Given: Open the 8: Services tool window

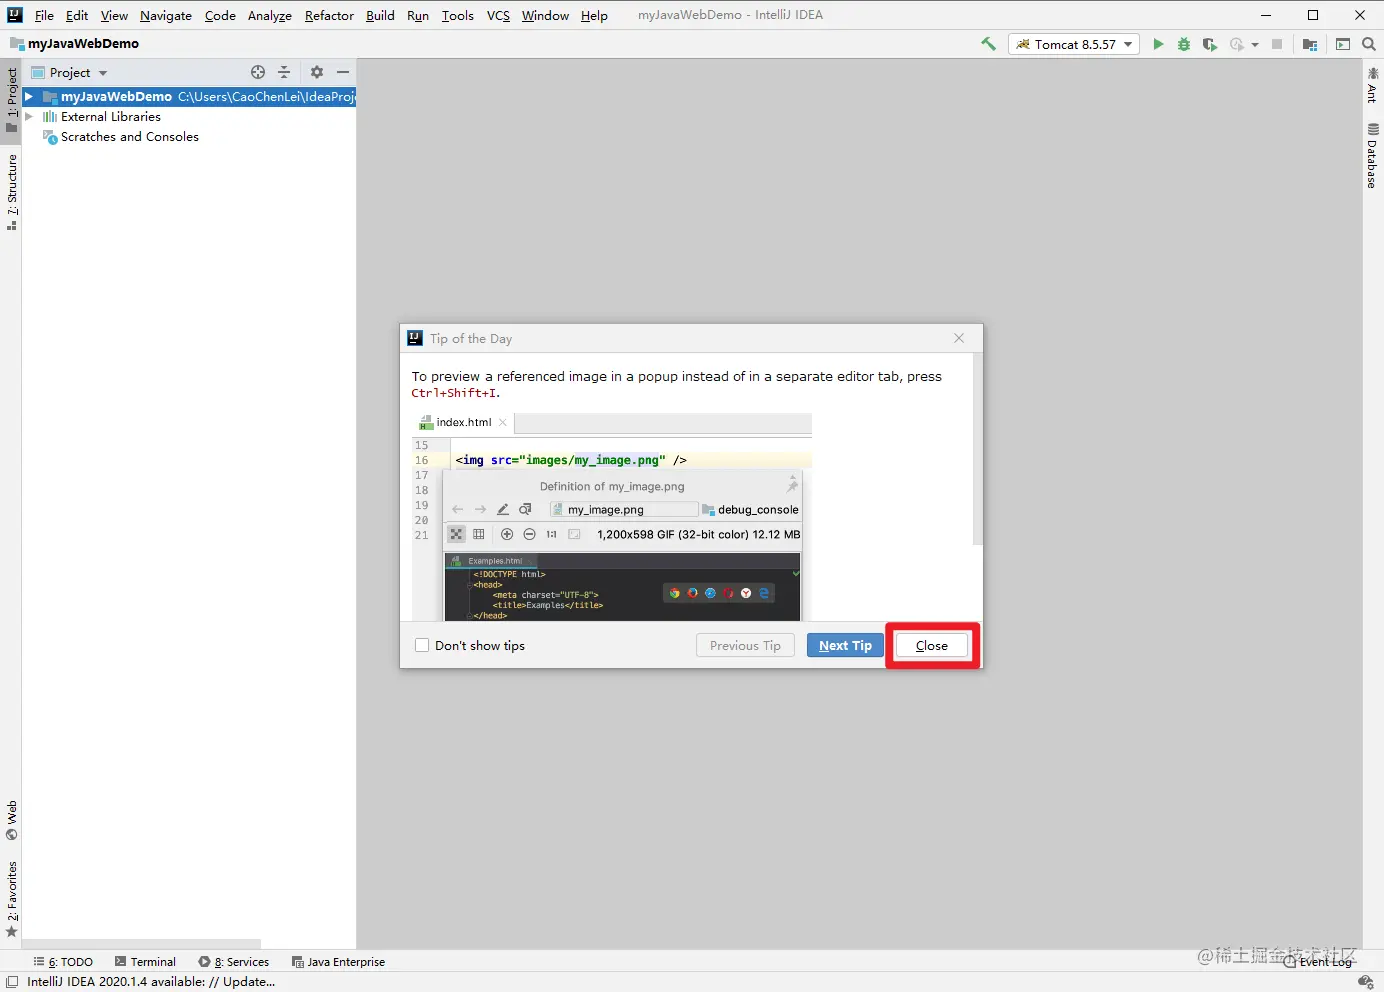Looking at the screenshot, I should coord(234,962).
